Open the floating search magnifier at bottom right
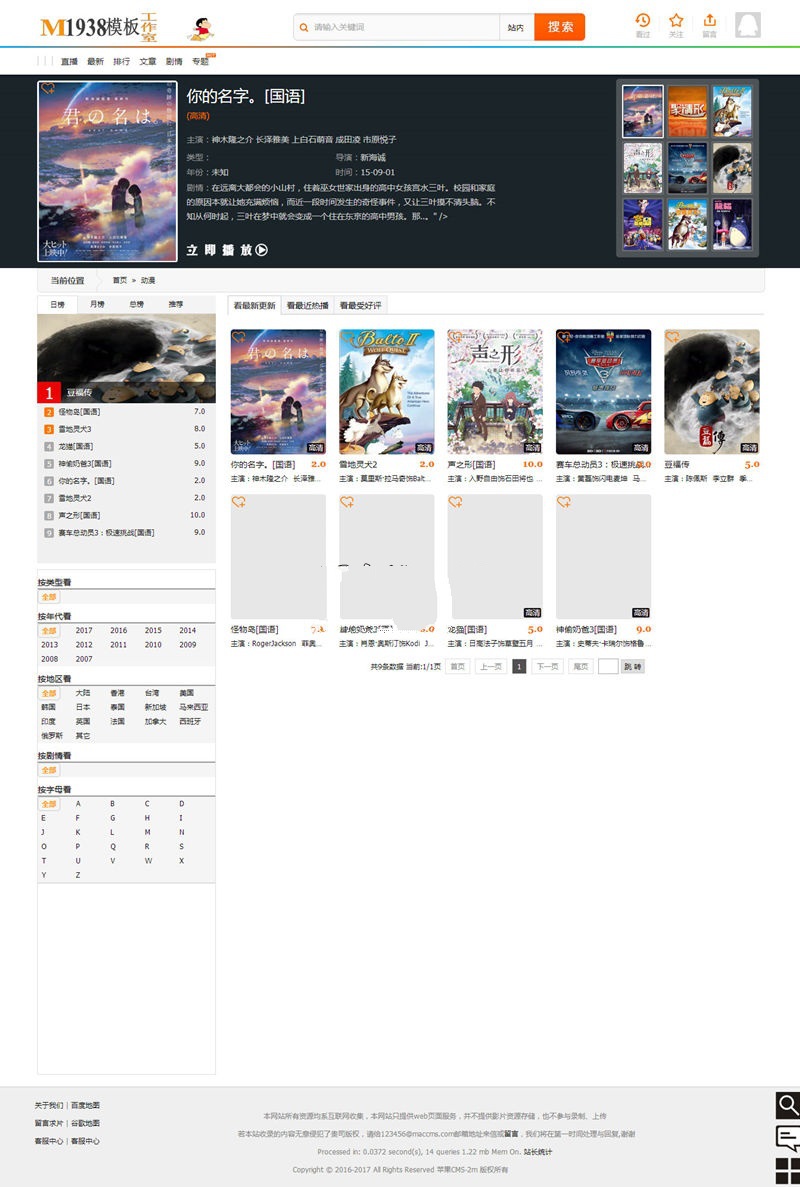Viewport: 800px width, 1187px height. (788, 1107)
